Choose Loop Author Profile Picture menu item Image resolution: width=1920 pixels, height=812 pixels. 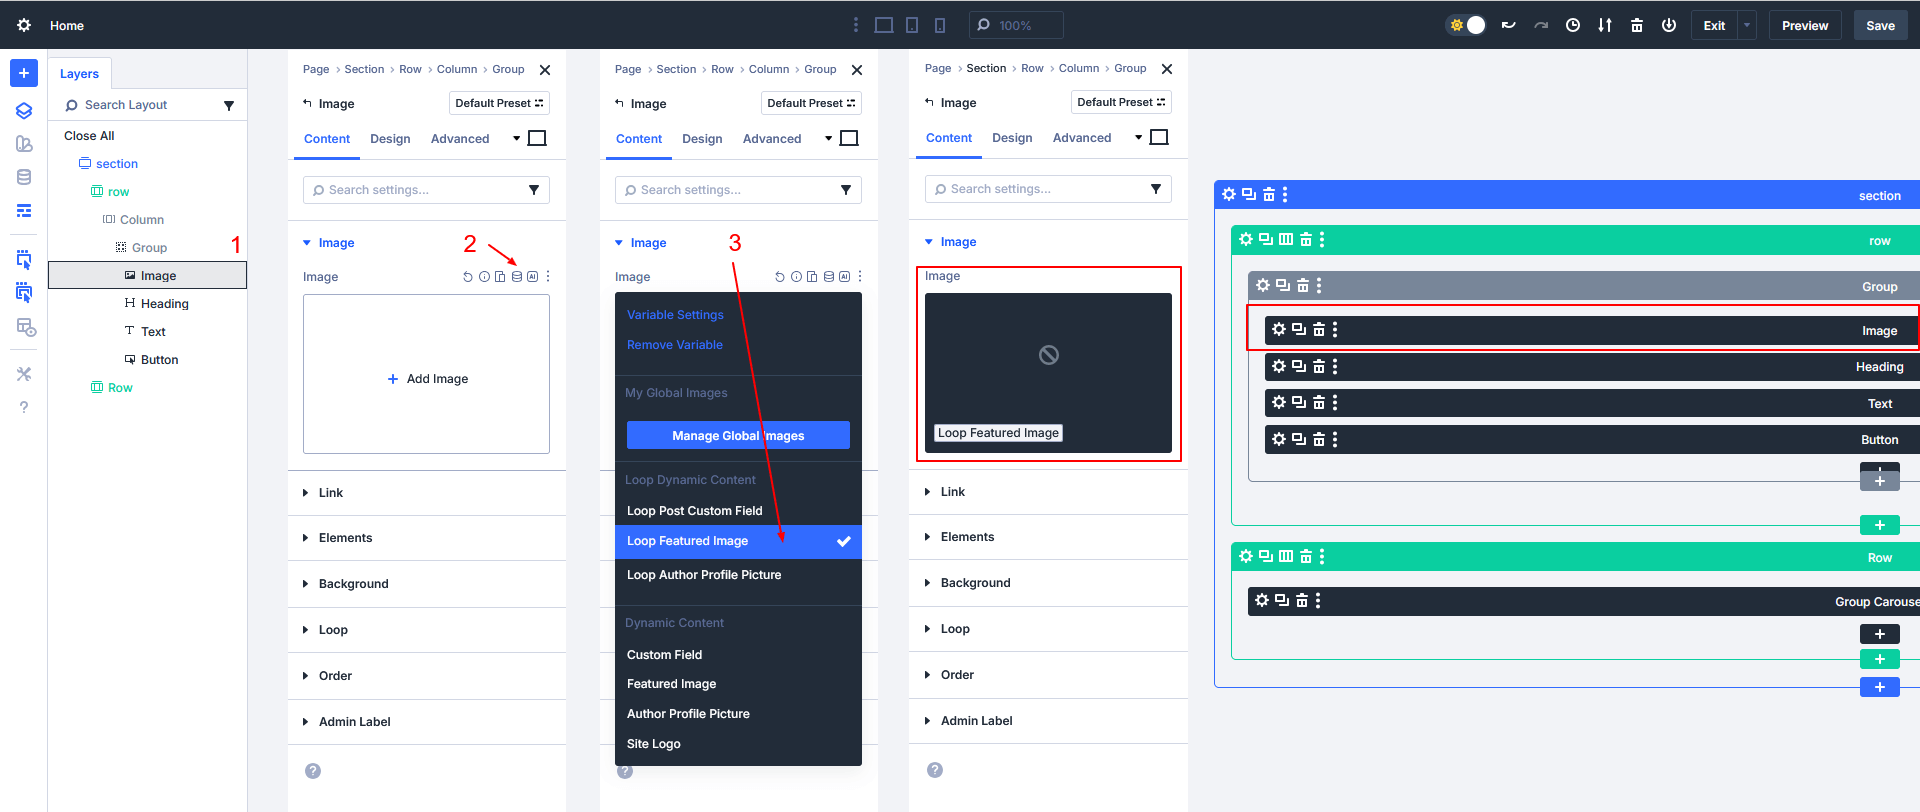(704, 575)
